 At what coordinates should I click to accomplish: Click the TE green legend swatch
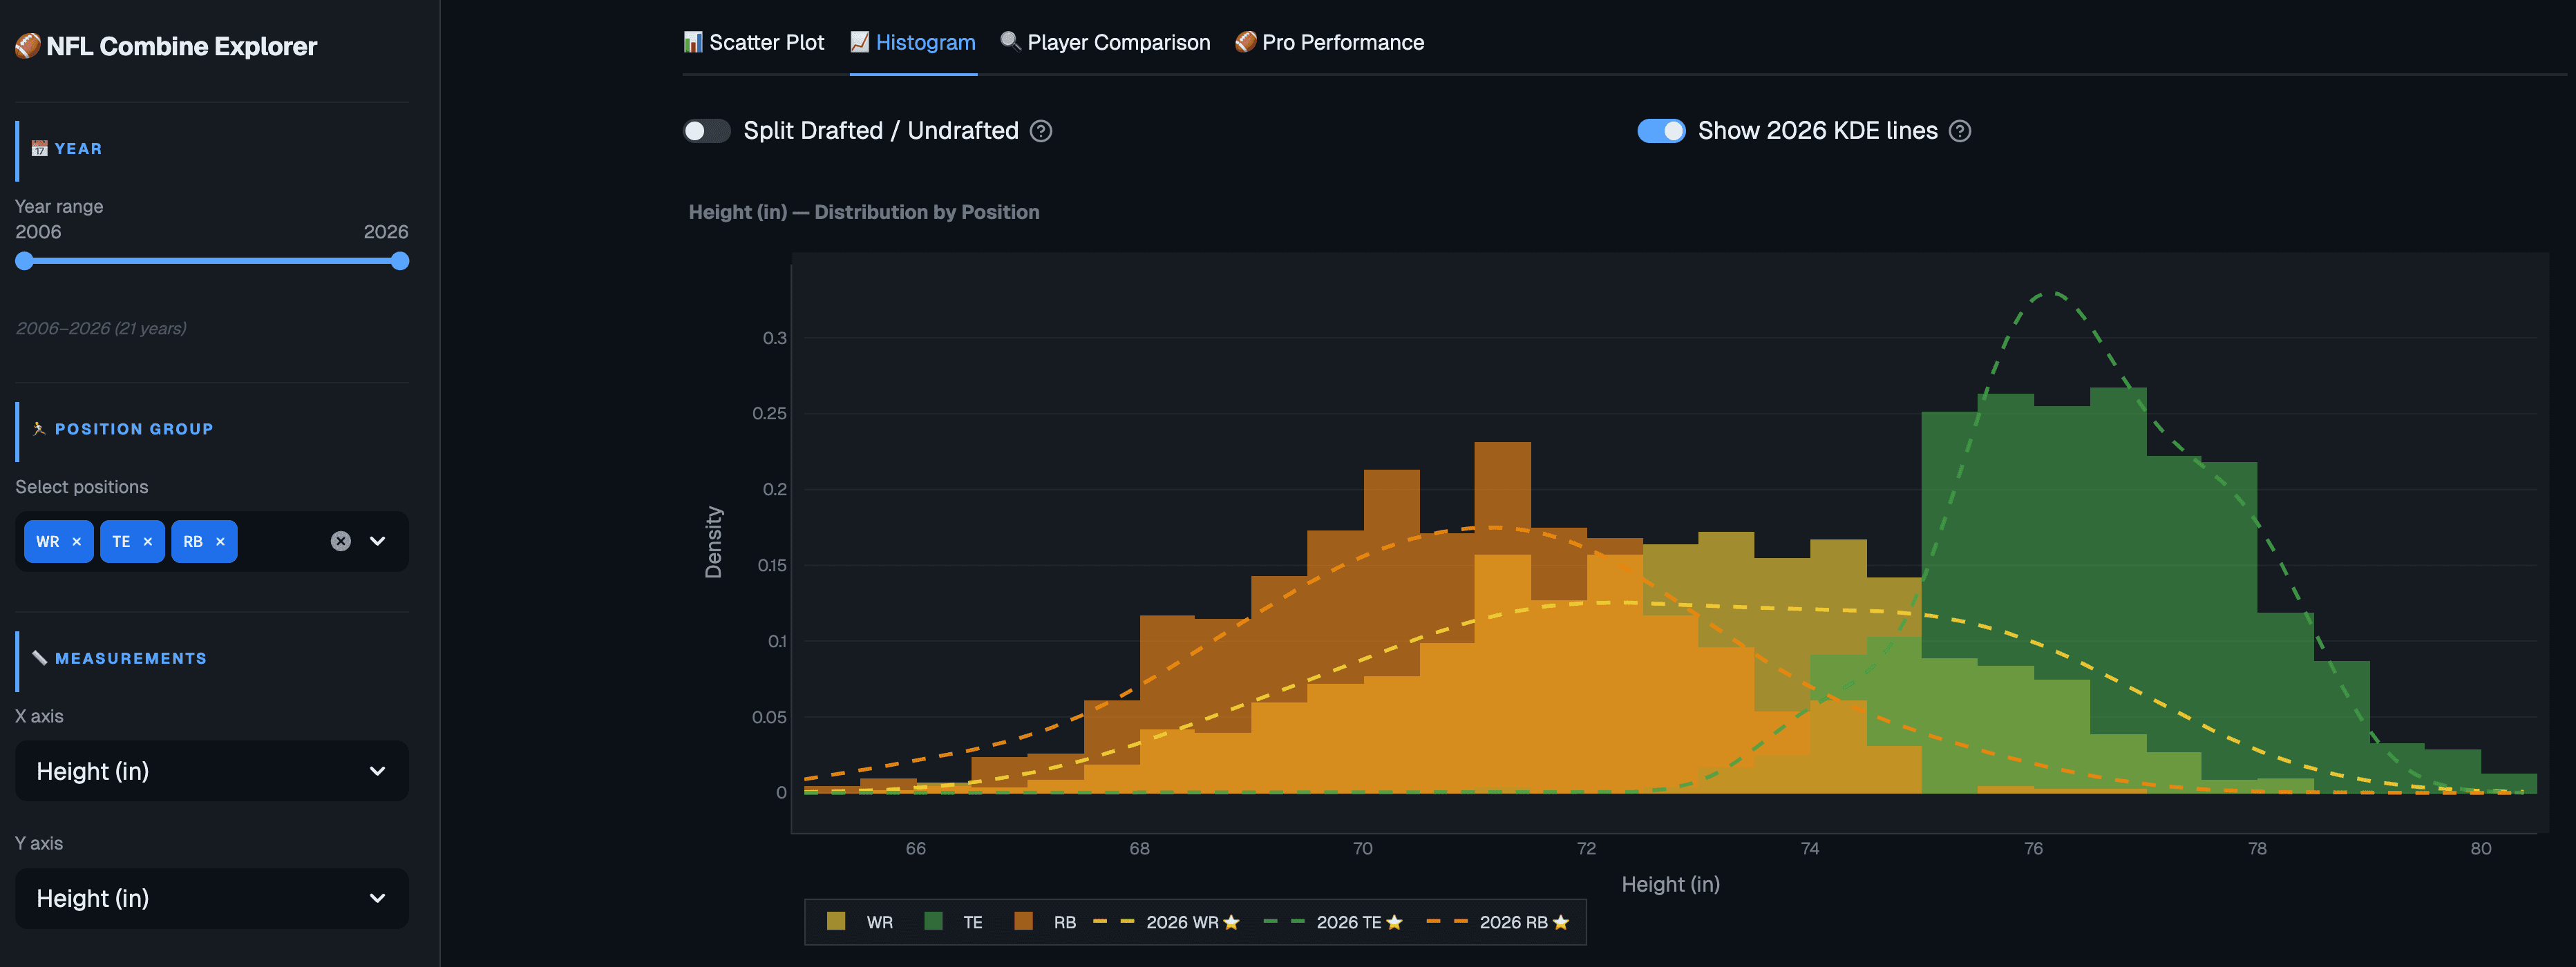(933, 921)
